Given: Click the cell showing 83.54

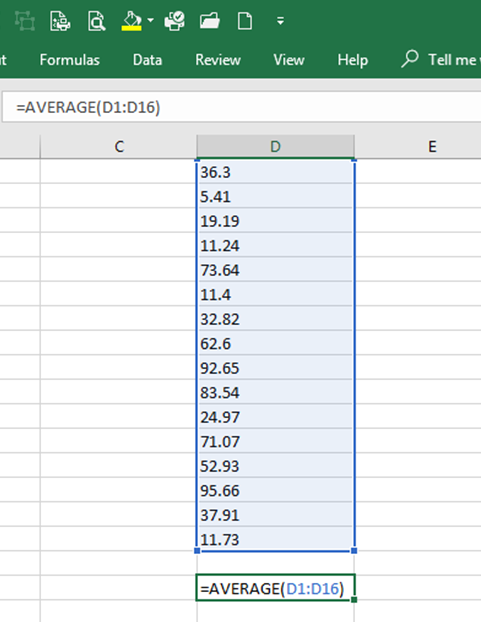Looking at the screenshot, I should click(275, 392).
